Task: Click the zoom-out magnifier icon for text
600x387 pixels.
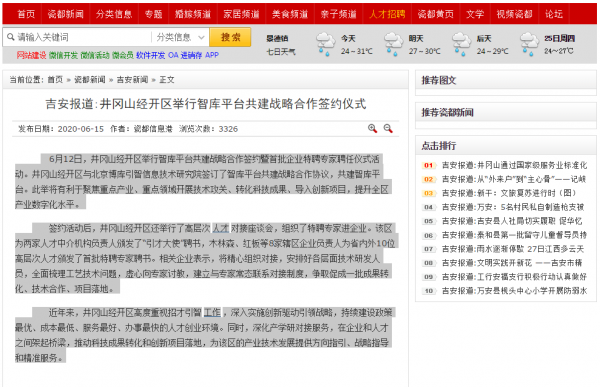Action: pos(388,129)
